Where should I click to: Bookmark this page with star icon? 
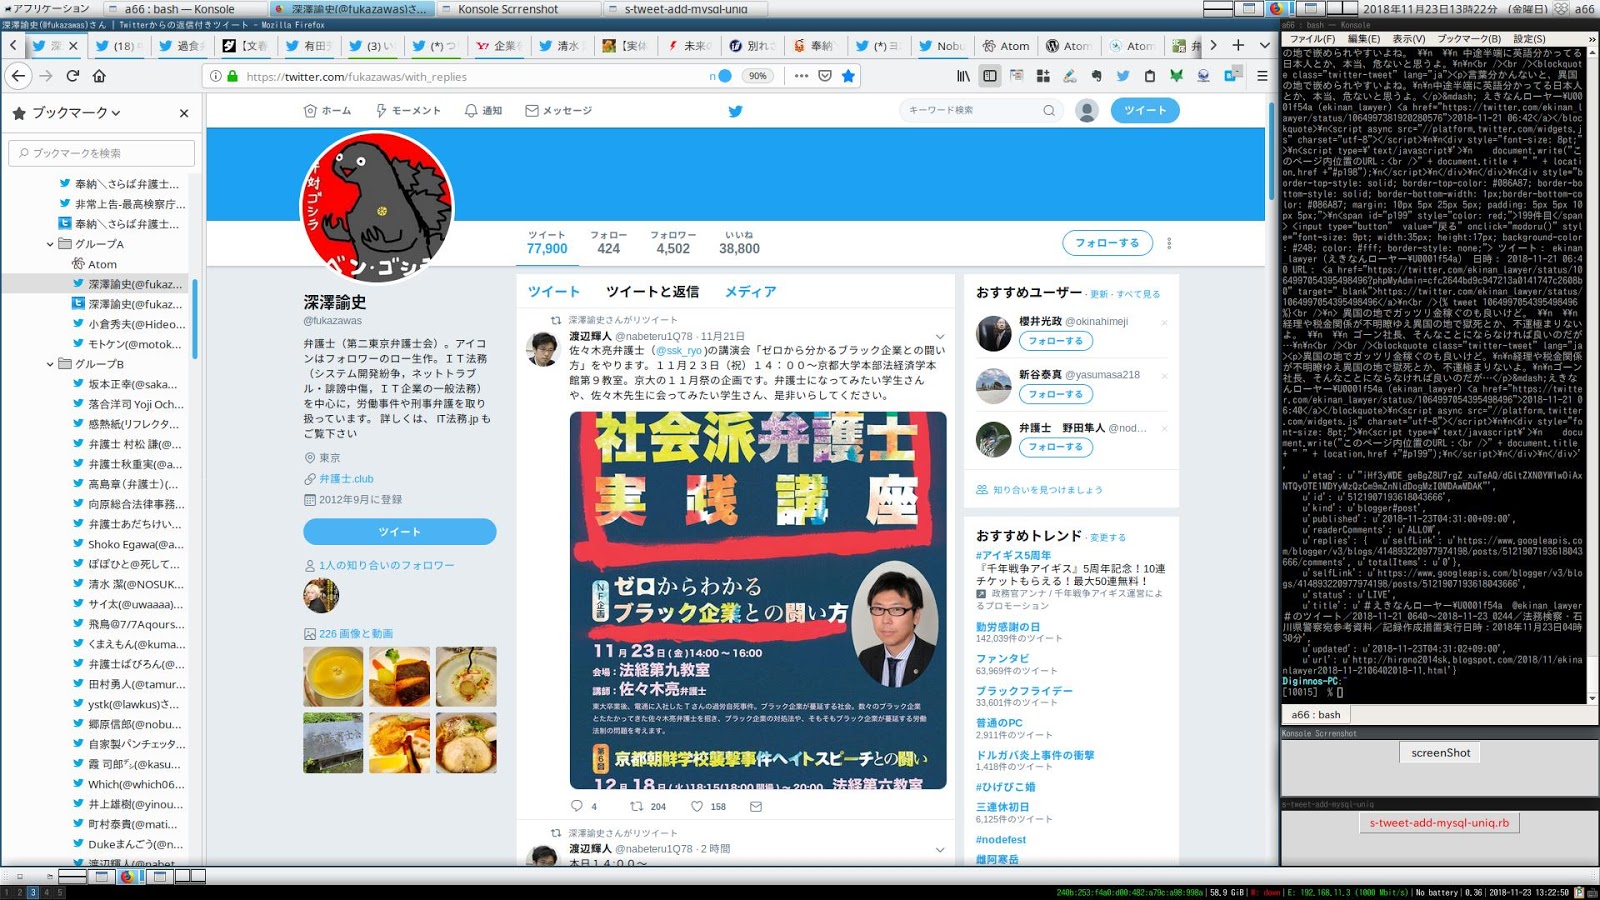tap(848, 76)
